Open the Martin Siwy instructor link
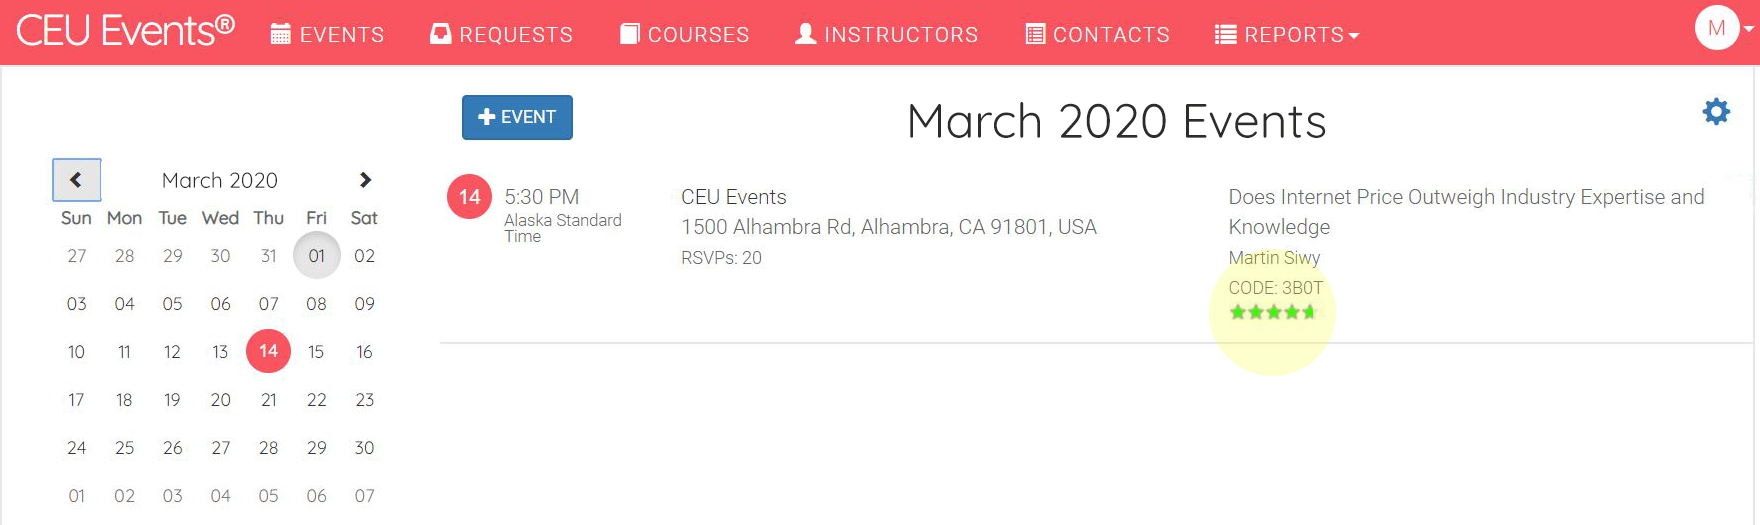 [x=1274, y=258]
